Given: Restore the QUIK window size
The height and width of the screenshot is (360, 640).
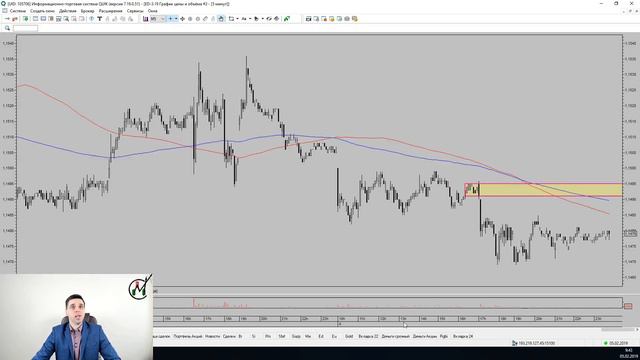Looking at the screenshot, I should [616, 3].
